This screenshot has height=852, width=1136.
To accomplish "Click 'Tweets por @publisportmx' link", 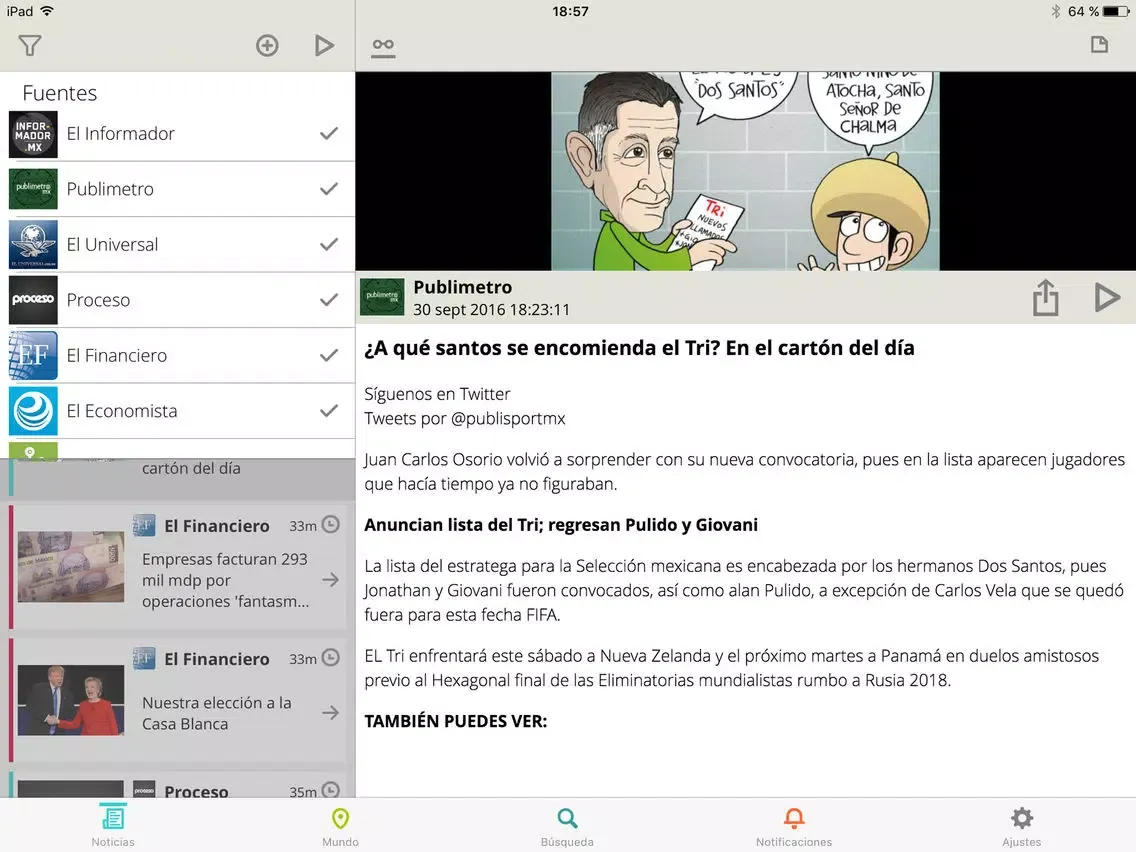I will (x=465, y=419).
